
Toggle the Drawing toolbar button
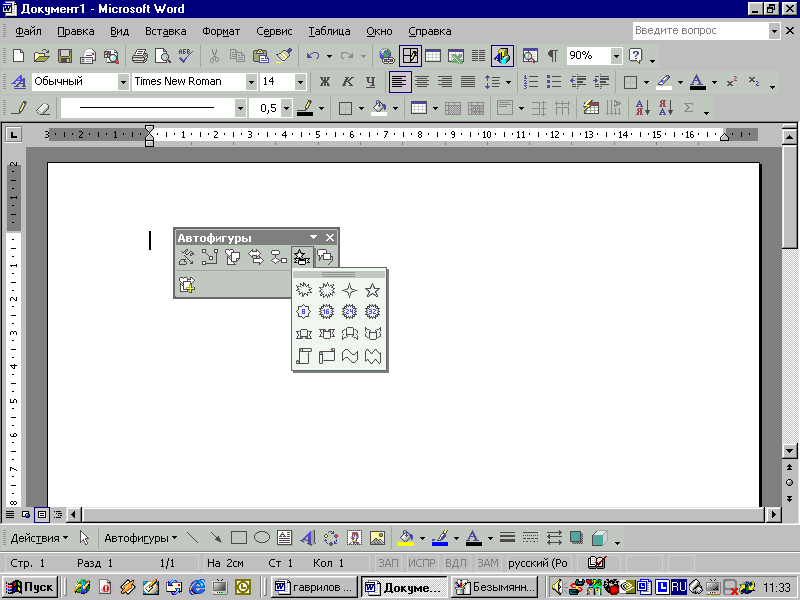[502, 56]
